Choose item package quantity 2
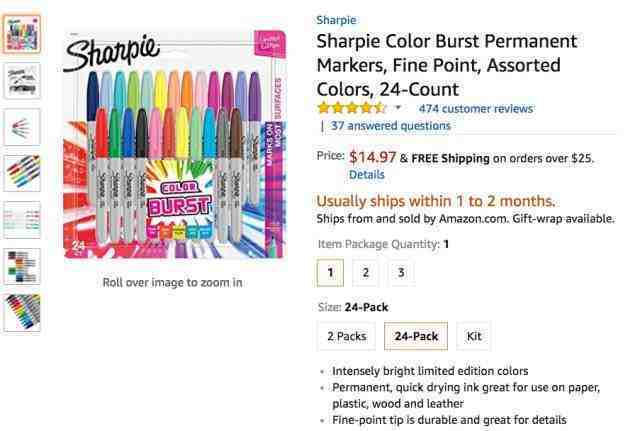 (365, 272)
